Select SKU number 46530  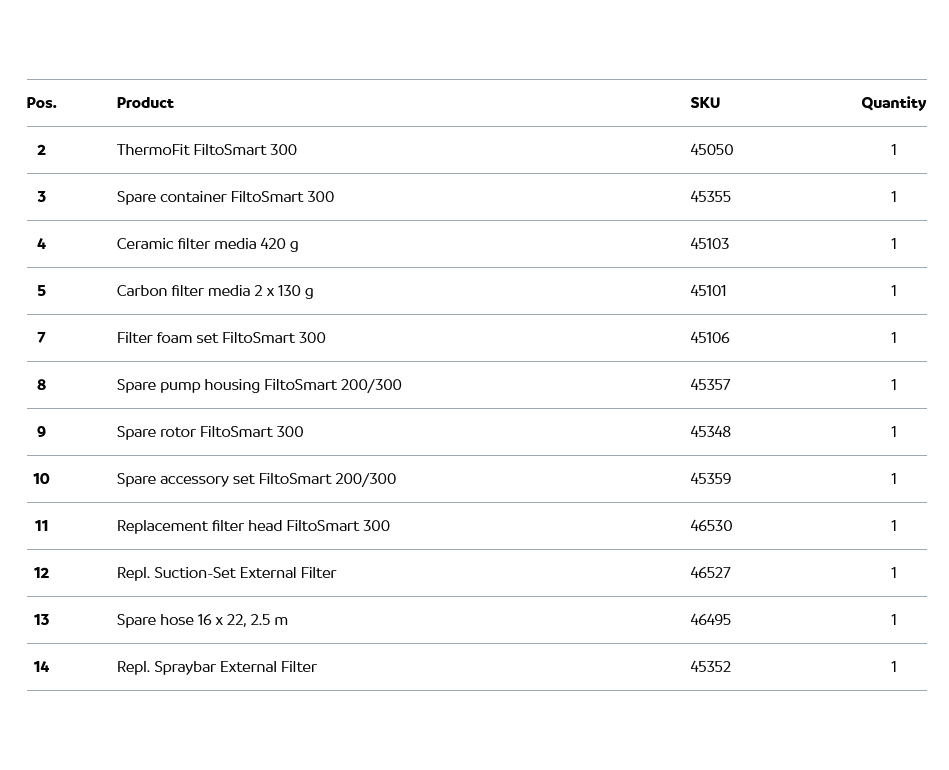711,526
